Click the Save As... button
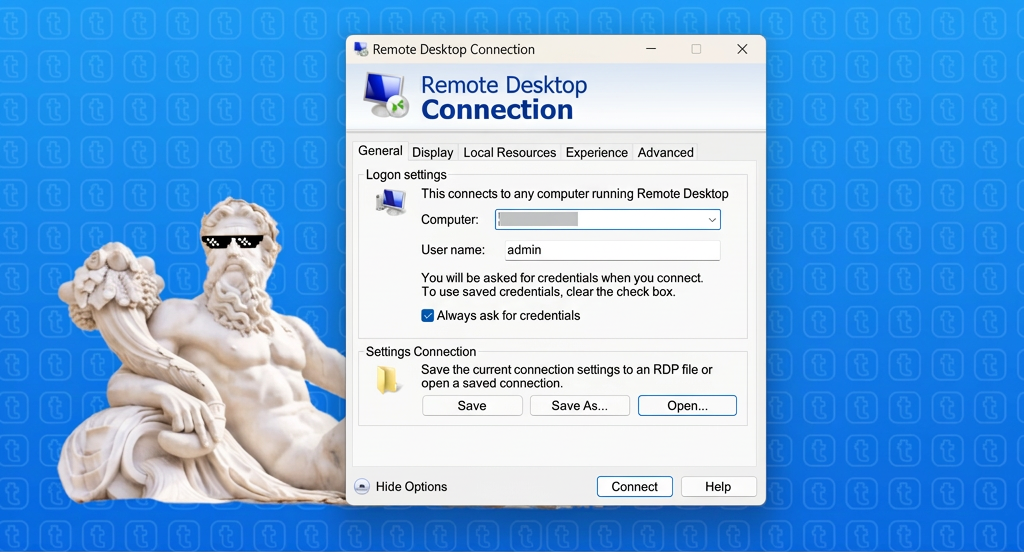This screenshot has height=552, width=1024. point(580,406)
